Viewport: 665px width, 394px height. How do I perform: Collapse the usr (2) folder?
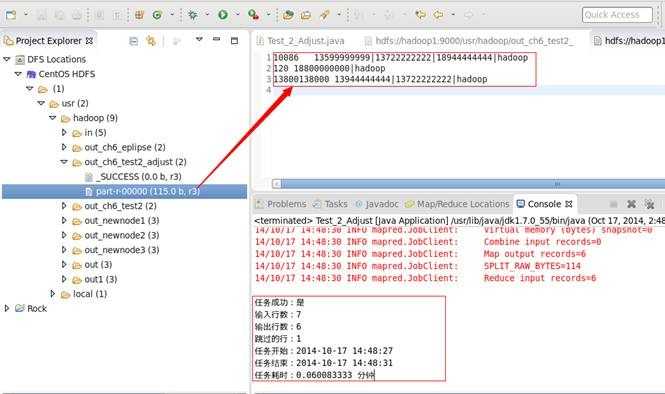pos(41,103)
